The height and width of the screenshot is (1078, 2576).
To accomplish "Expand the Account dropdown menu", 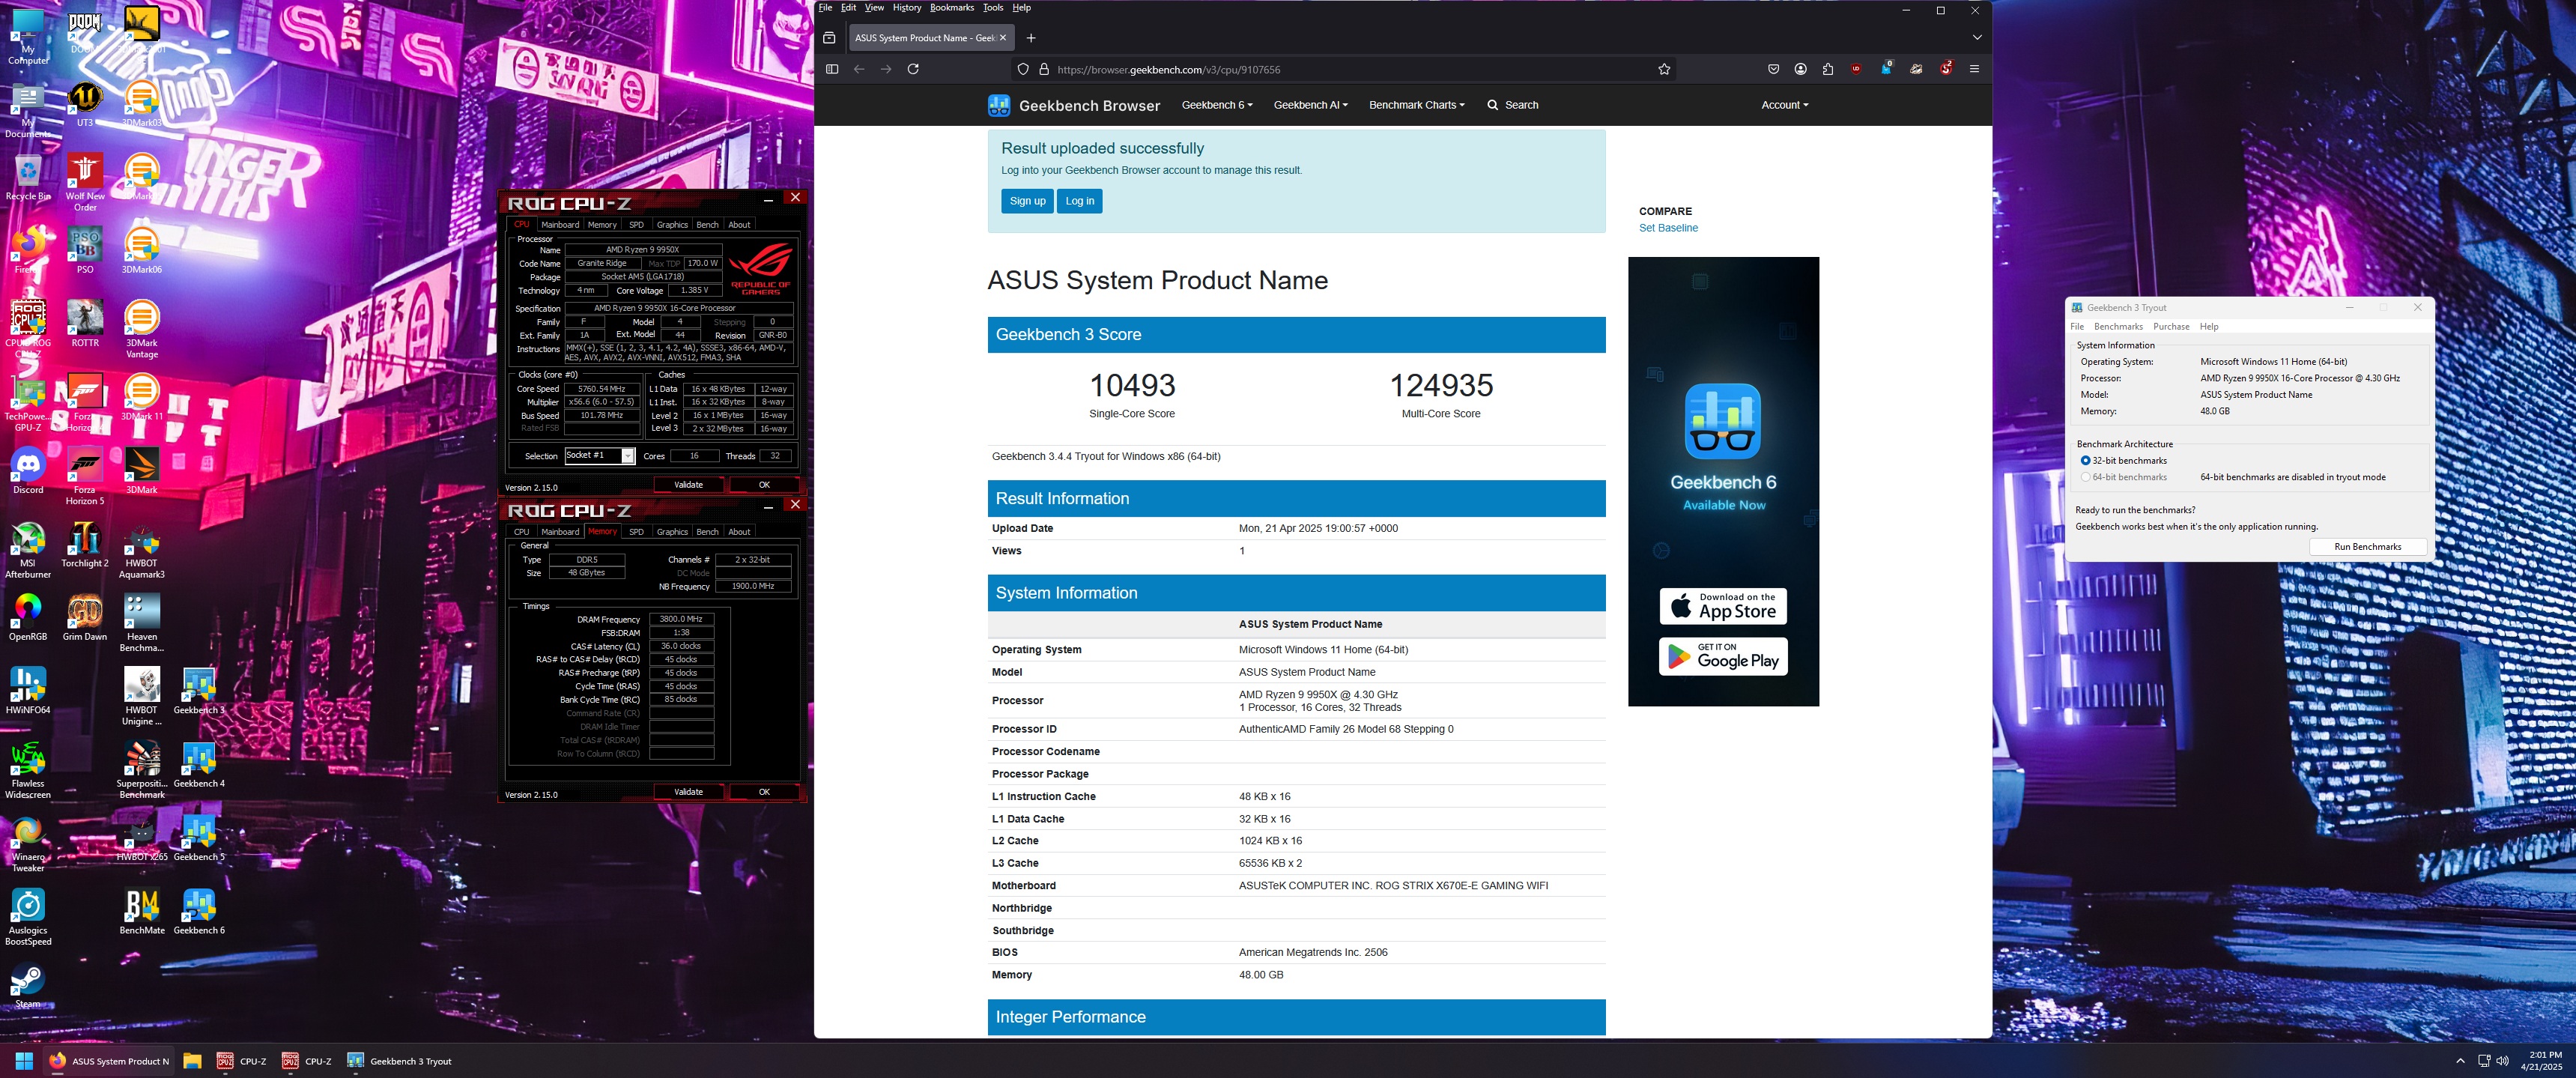I will click(1784, 105).
